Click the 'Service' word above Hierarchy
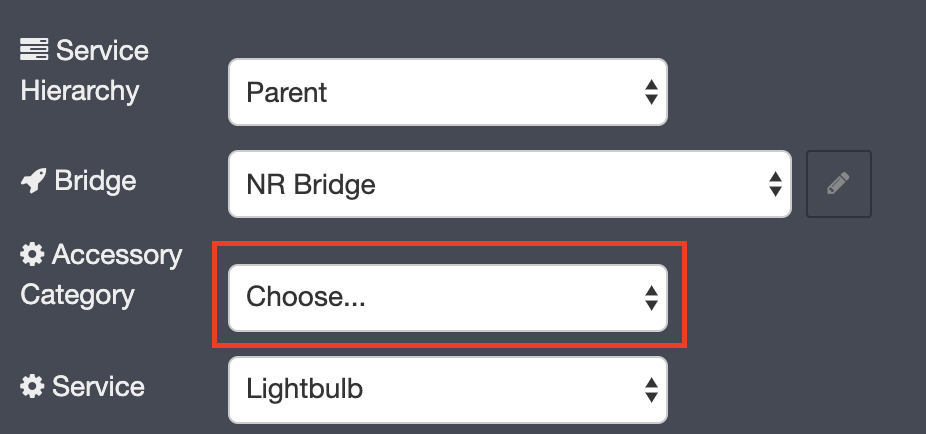926x434 pixels. click(x=102, y=51)
